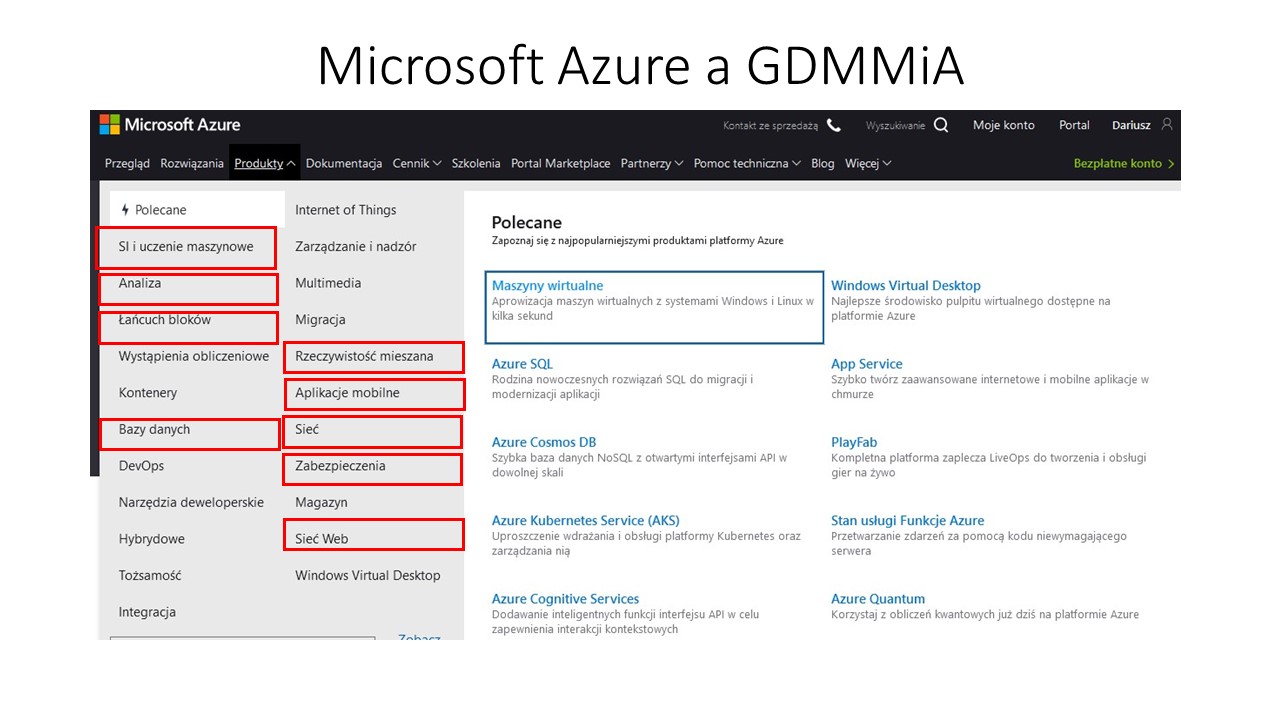The width and height of the screenshot is (1280, 720).
Task: Click the Microsoft Azure logo
Action: pyautogui.click(x=170, y=125)
